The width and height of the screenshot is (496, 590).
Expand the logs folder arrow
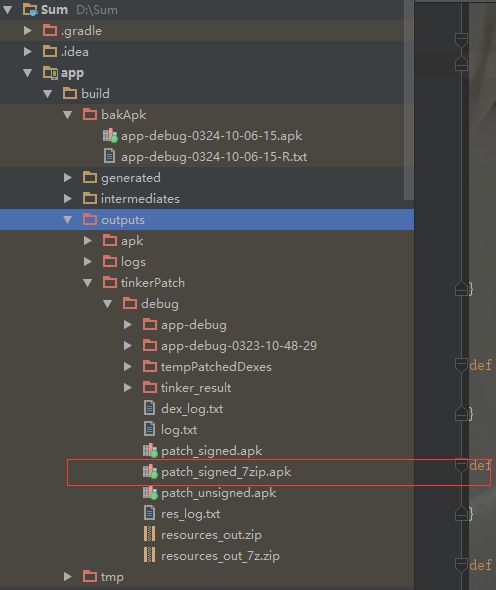coord(88,262)
